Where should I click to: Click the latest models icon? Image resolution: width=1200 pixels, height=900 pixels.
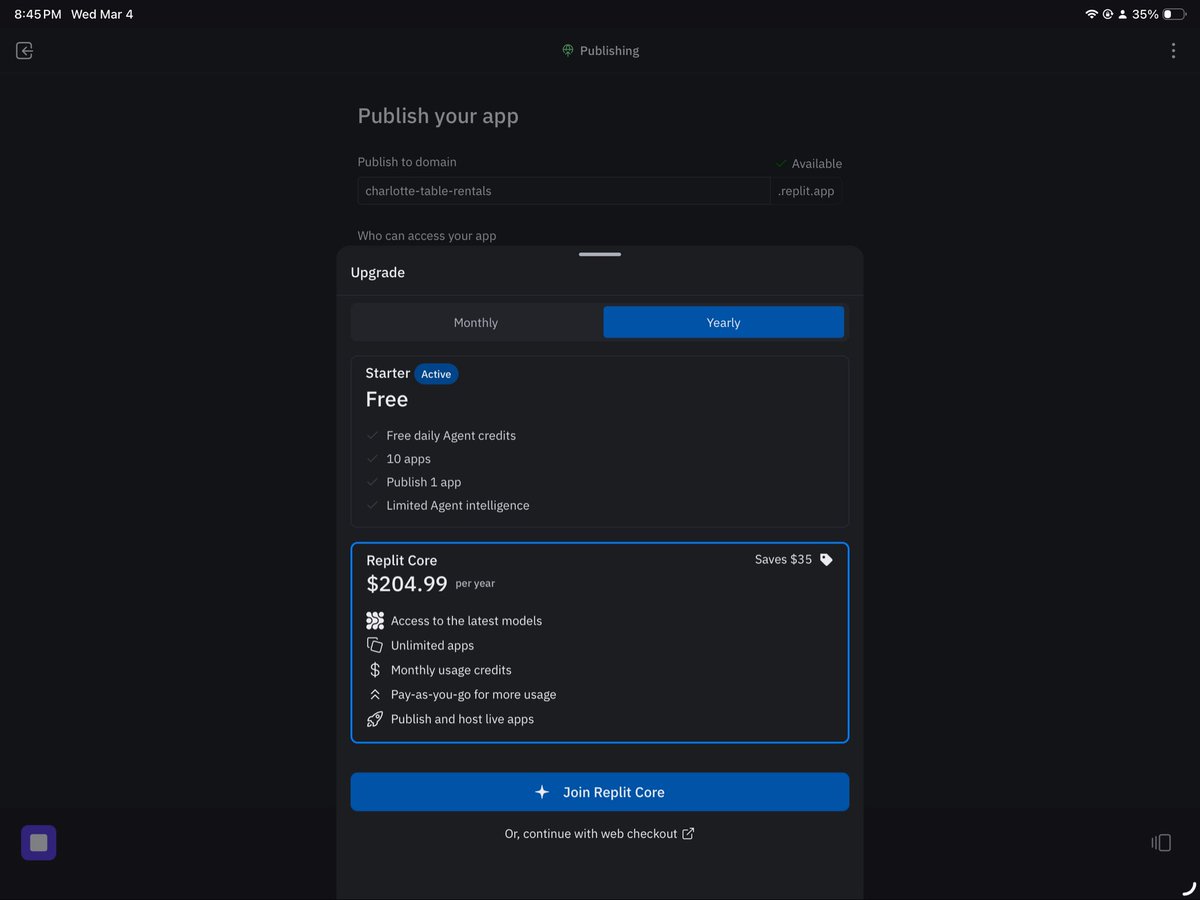pos(375,621)
